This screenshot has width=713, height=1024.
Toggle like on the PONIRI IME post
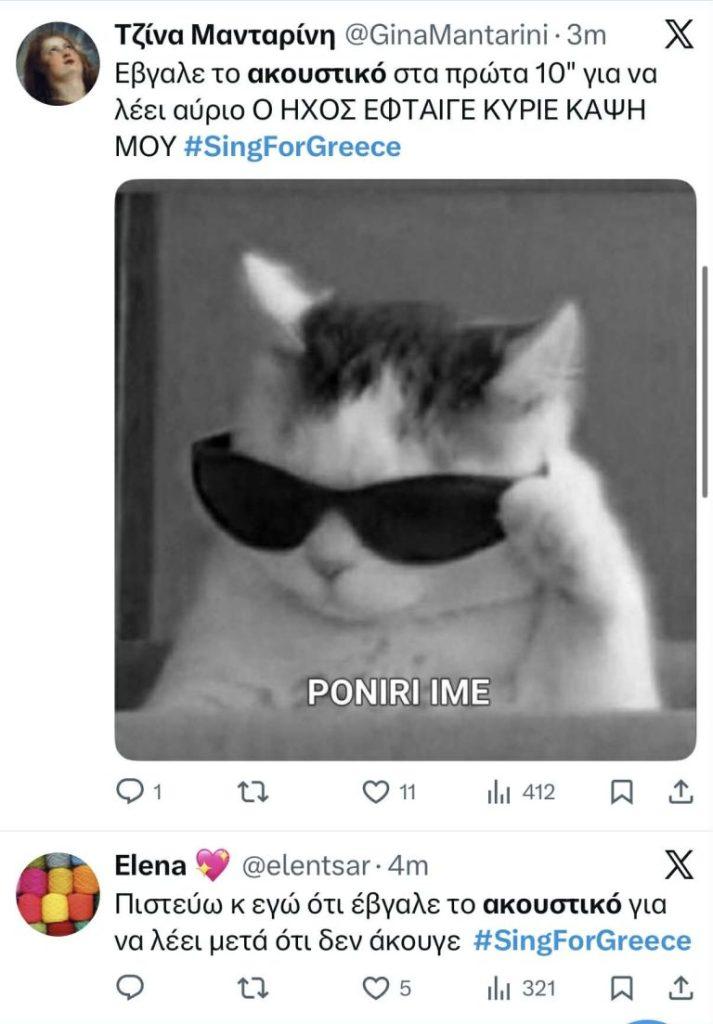(x=376, y=791)
